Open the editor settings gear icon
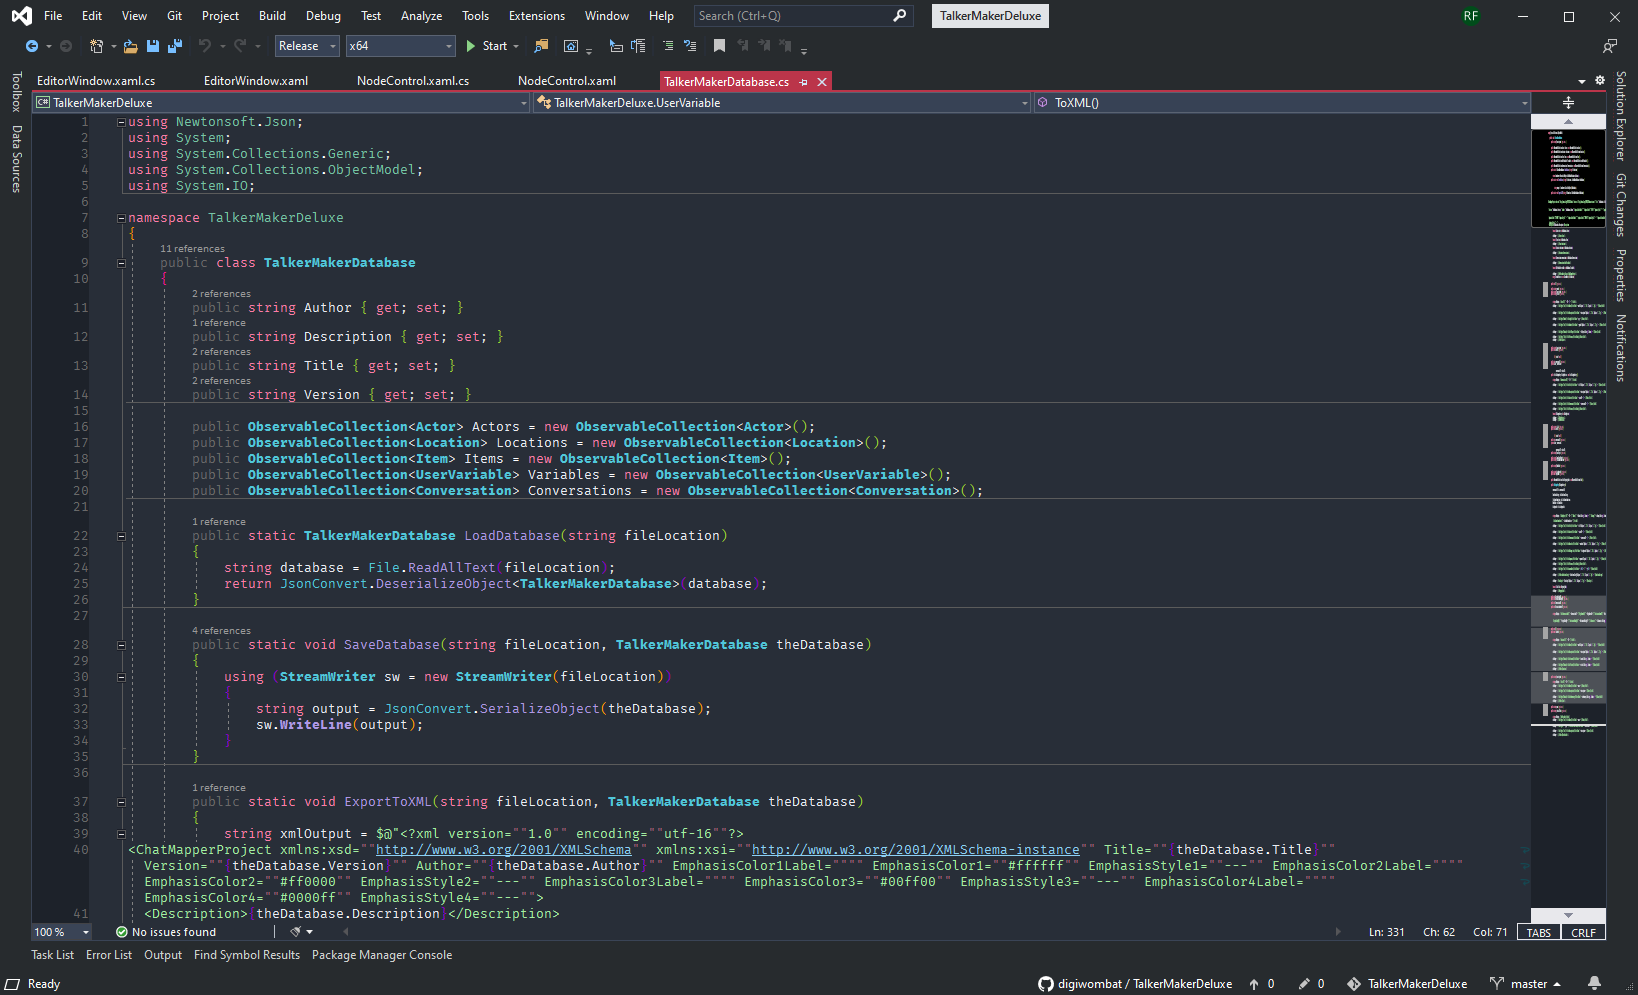 tap(1600, 81)
